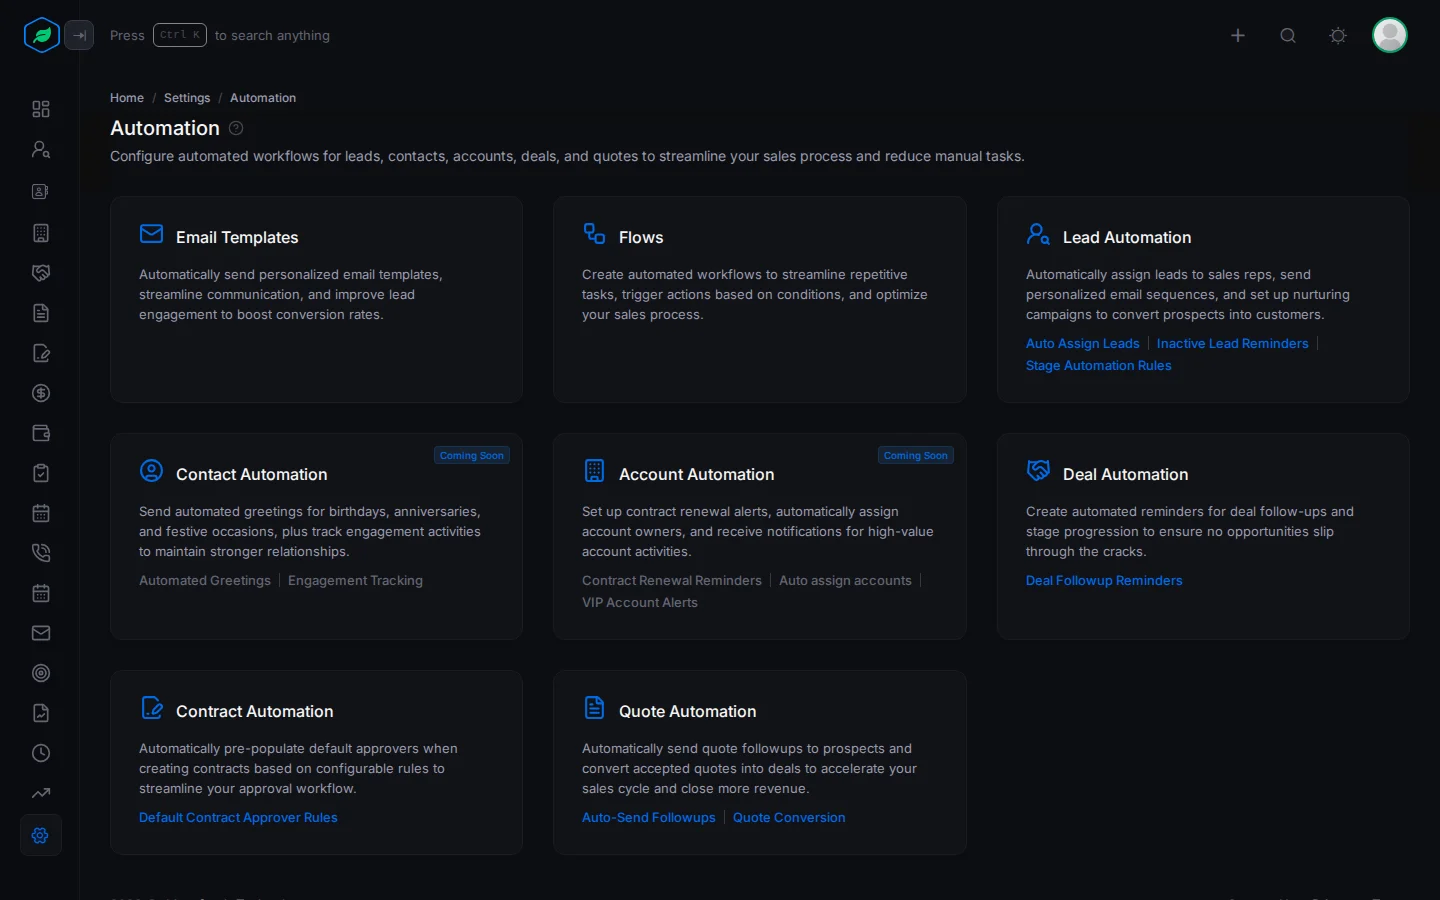Open the sidebar plain document icon

41,313
